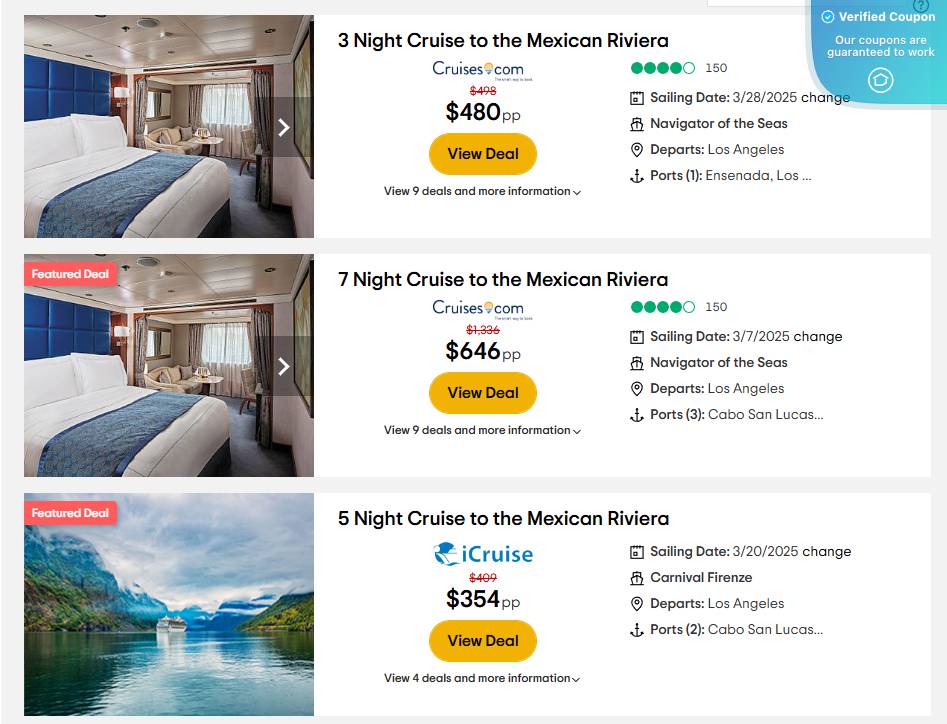
Task: Click View Deal for the 5 Night Cruise
Action: 483,641
